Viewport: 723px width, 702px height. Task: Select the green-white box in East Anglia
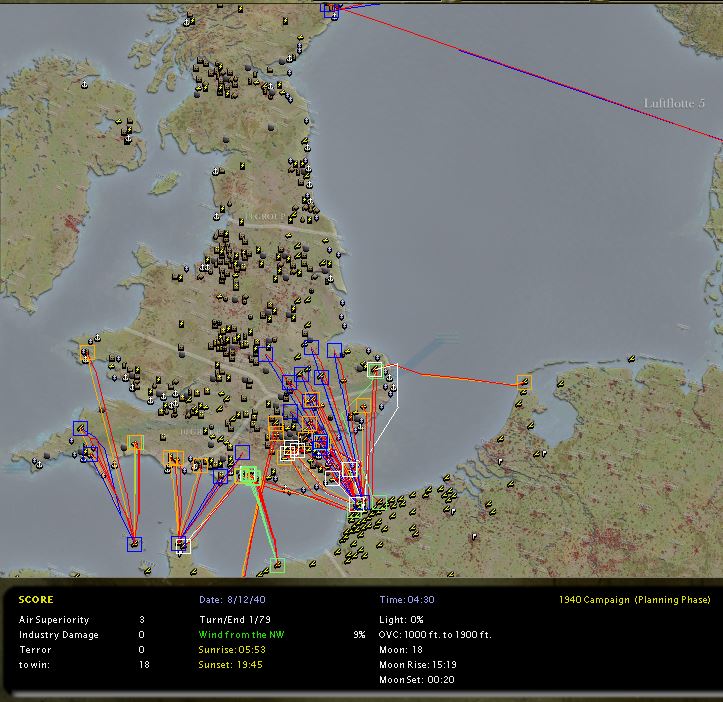(375, 370)
